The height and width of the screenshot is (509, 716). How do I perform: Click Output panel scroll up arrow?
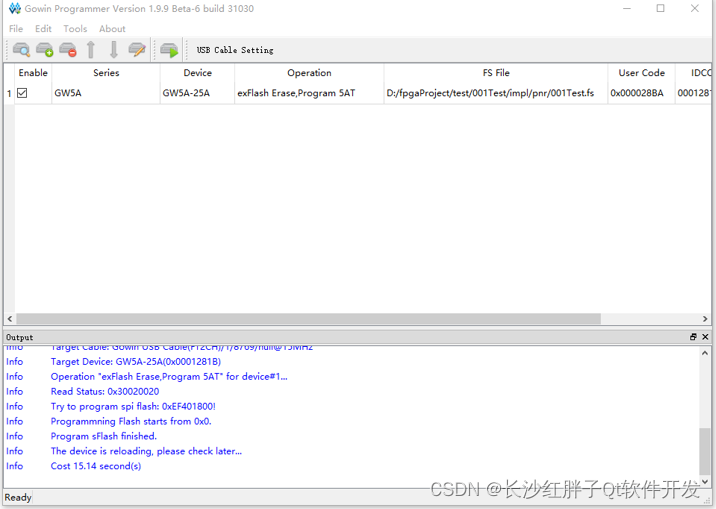[x=705, y=353]
